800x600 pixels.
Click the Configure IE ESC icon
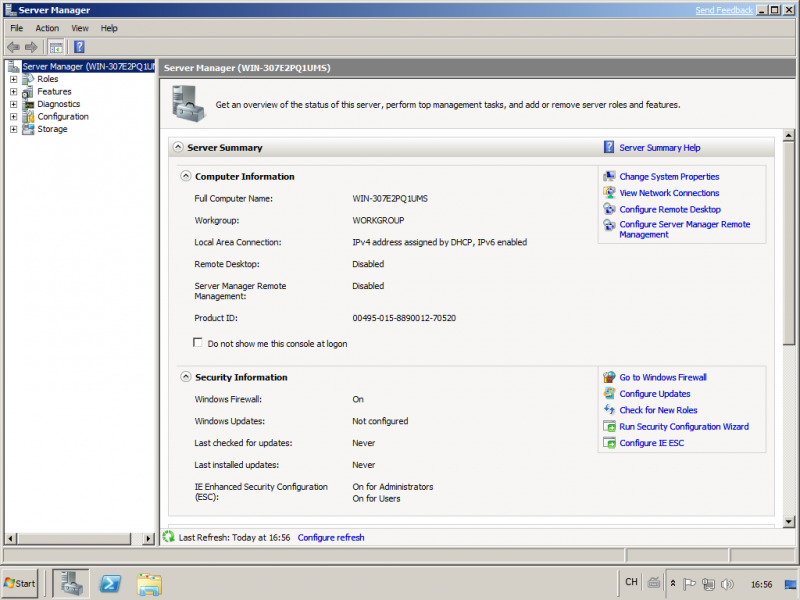coord(609,443)
